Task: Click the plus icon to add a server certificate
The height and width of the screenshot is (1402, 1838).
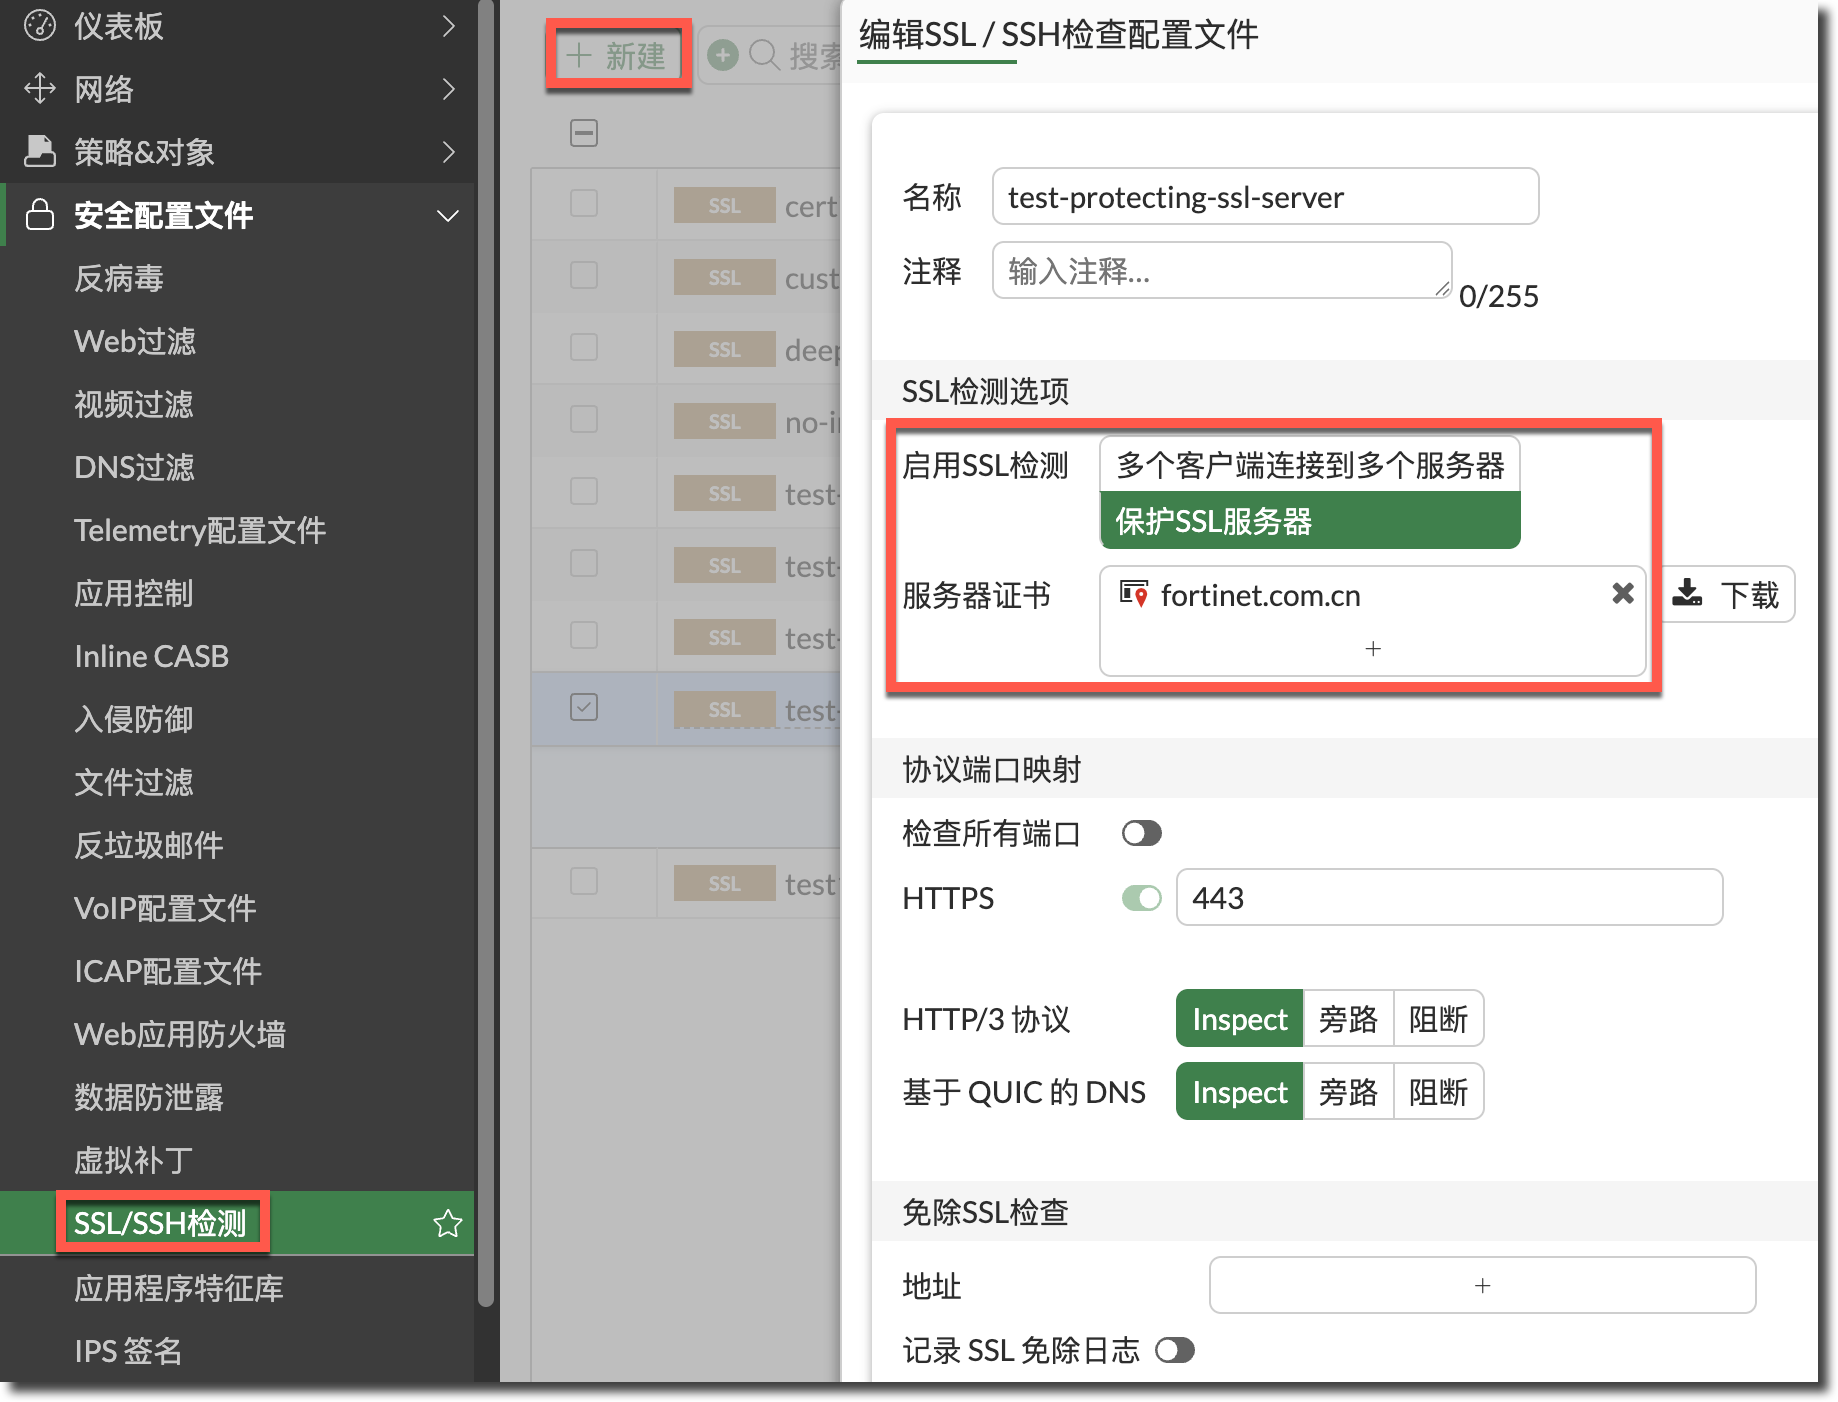Action: click(x=1373, y=649)
